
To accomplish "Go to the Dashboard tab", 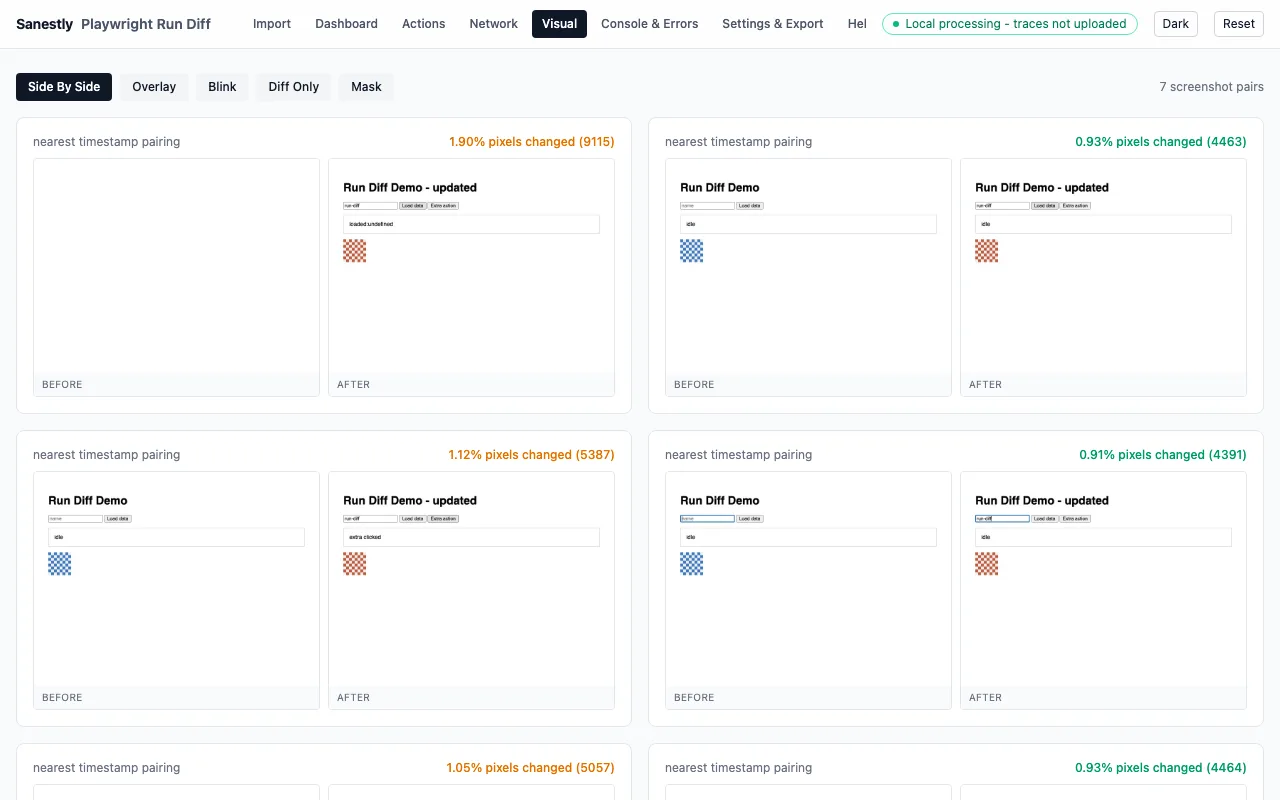I will pos(346,24).
